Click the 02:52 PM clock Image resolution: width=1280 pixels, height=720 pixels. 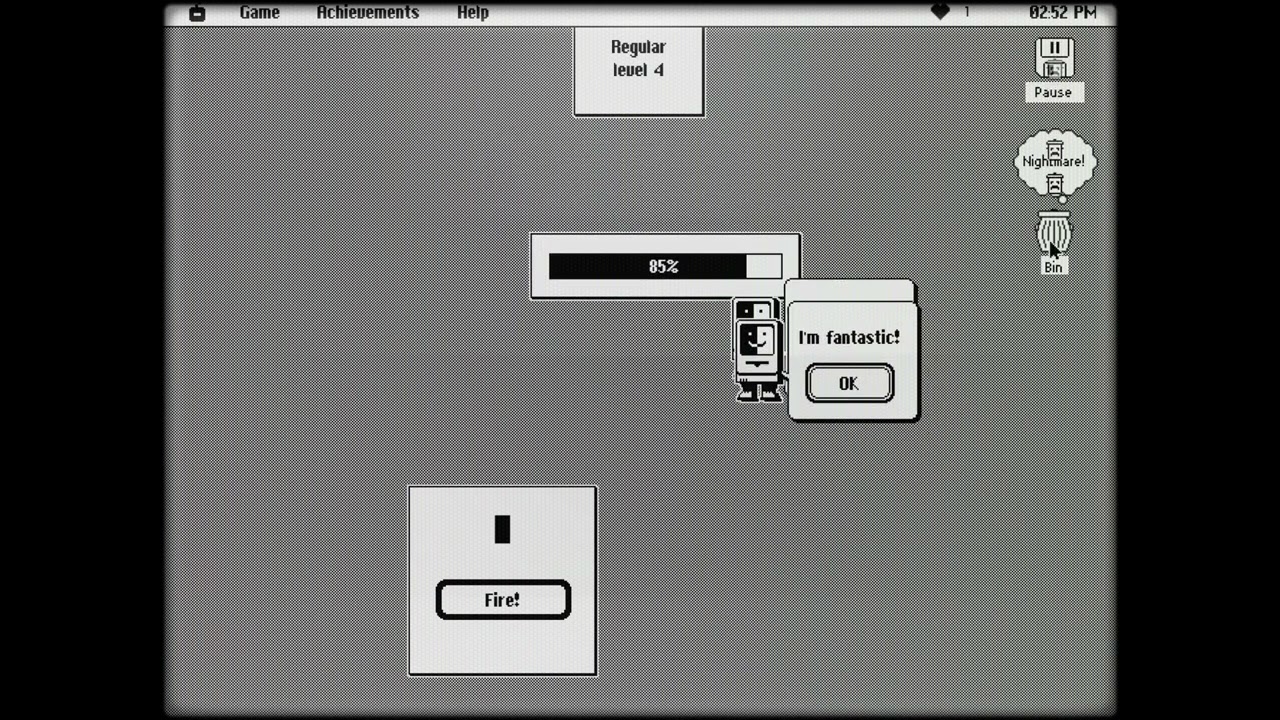[x=1062, y=12]
